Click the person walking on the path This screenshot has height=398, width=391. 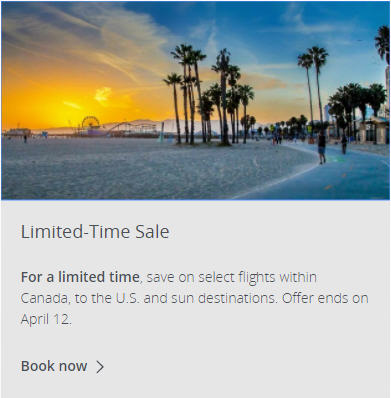click(x=321, y=147)
